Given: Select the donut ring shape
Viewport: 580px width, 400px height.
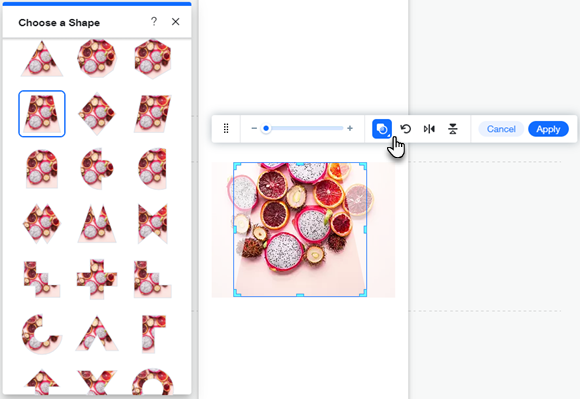Looking at the screenshot, I should coord(153,382).
